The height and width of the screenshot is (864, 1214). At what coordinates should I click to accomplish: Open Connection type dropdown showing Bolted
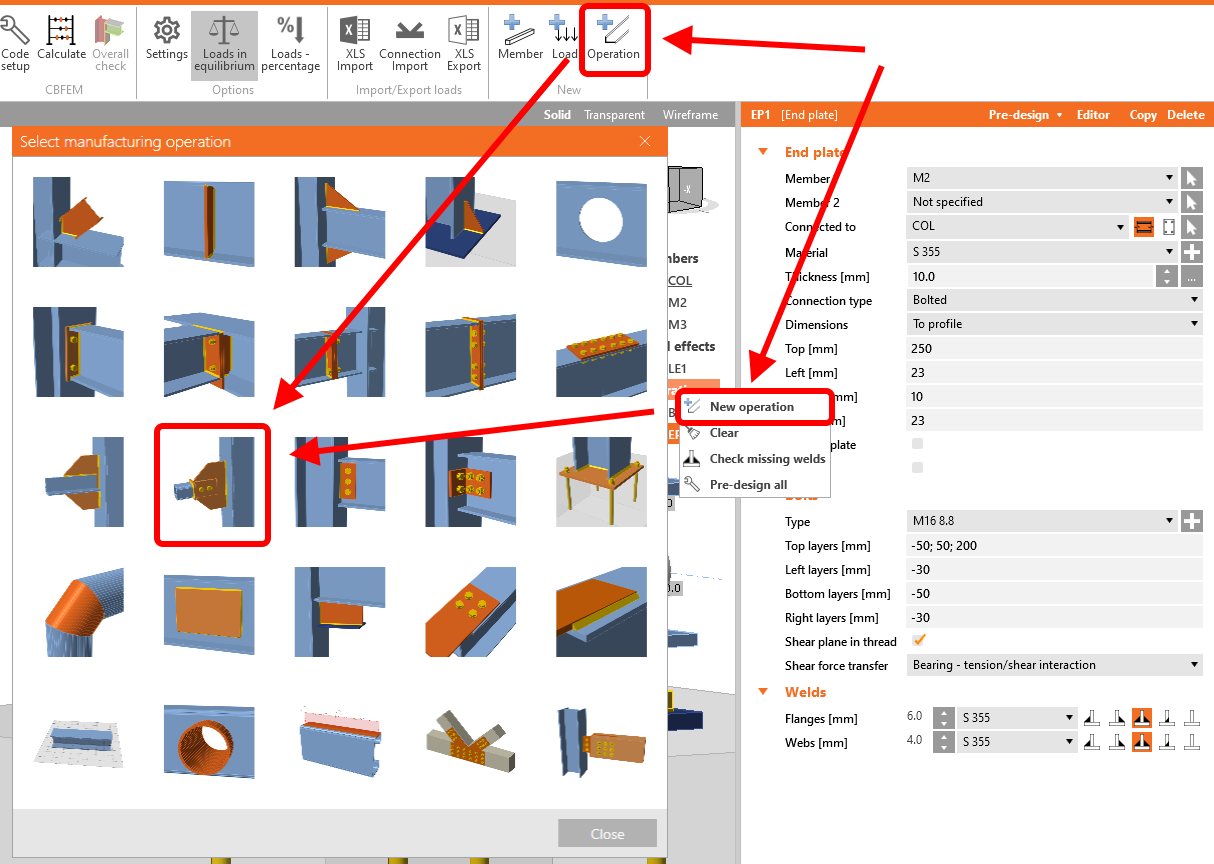1054,300
